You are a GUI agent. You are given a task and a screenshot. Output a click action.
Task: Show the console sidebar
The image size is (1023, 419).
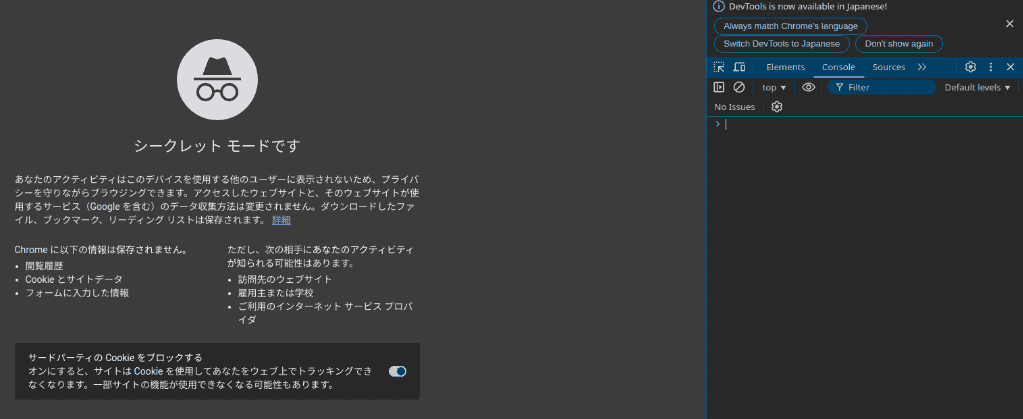click(719, 87)
